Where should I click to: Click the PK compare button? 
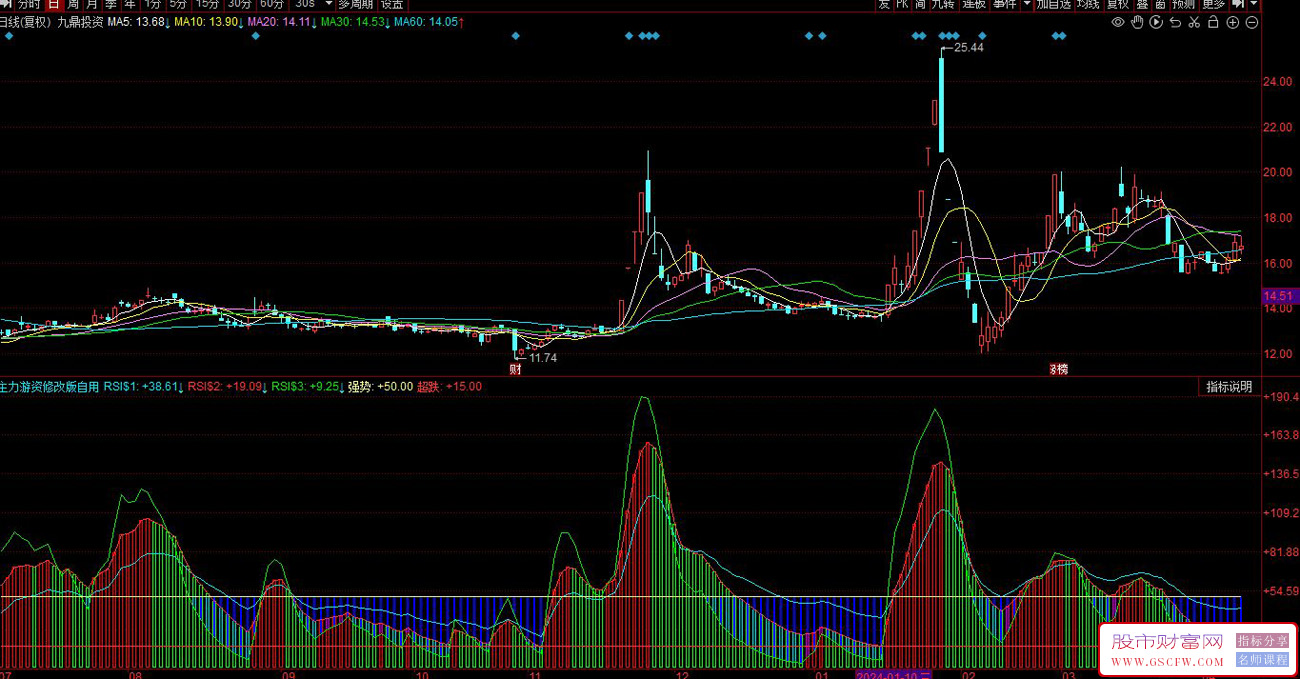pos(902,4)
